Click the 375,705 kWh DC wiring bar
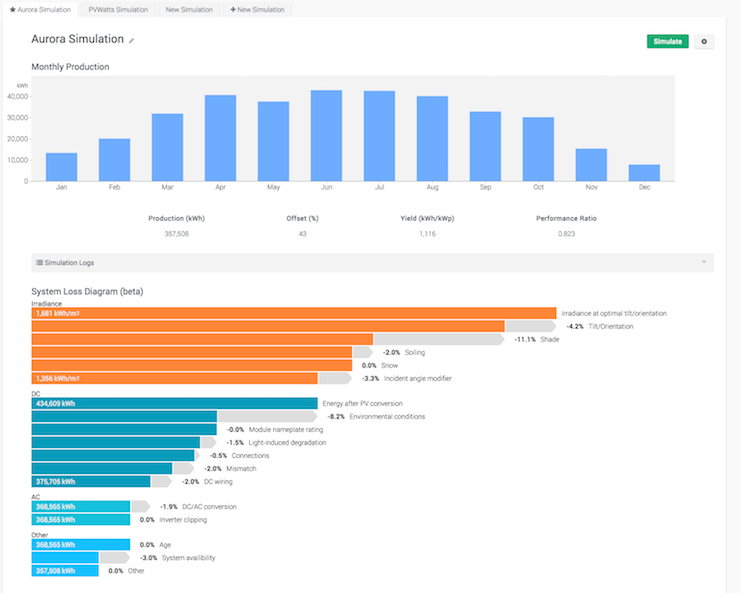Image resolution: width=741 pixels, height=593 pixels. click(91, 481)
